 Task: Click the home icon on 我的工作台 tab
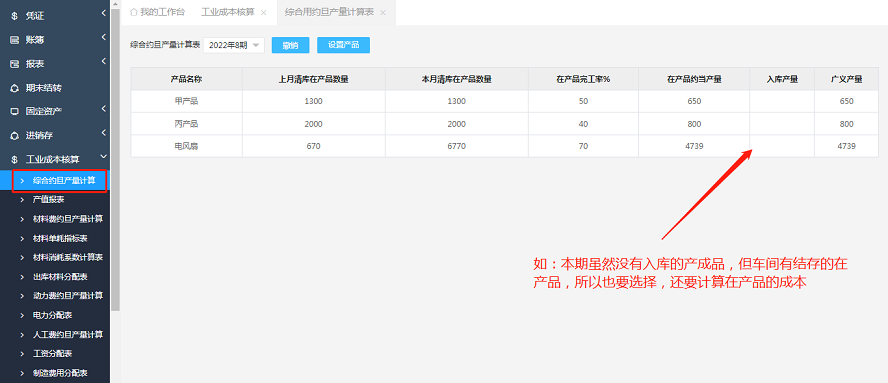pyautogui.click(x=134, y=12)
